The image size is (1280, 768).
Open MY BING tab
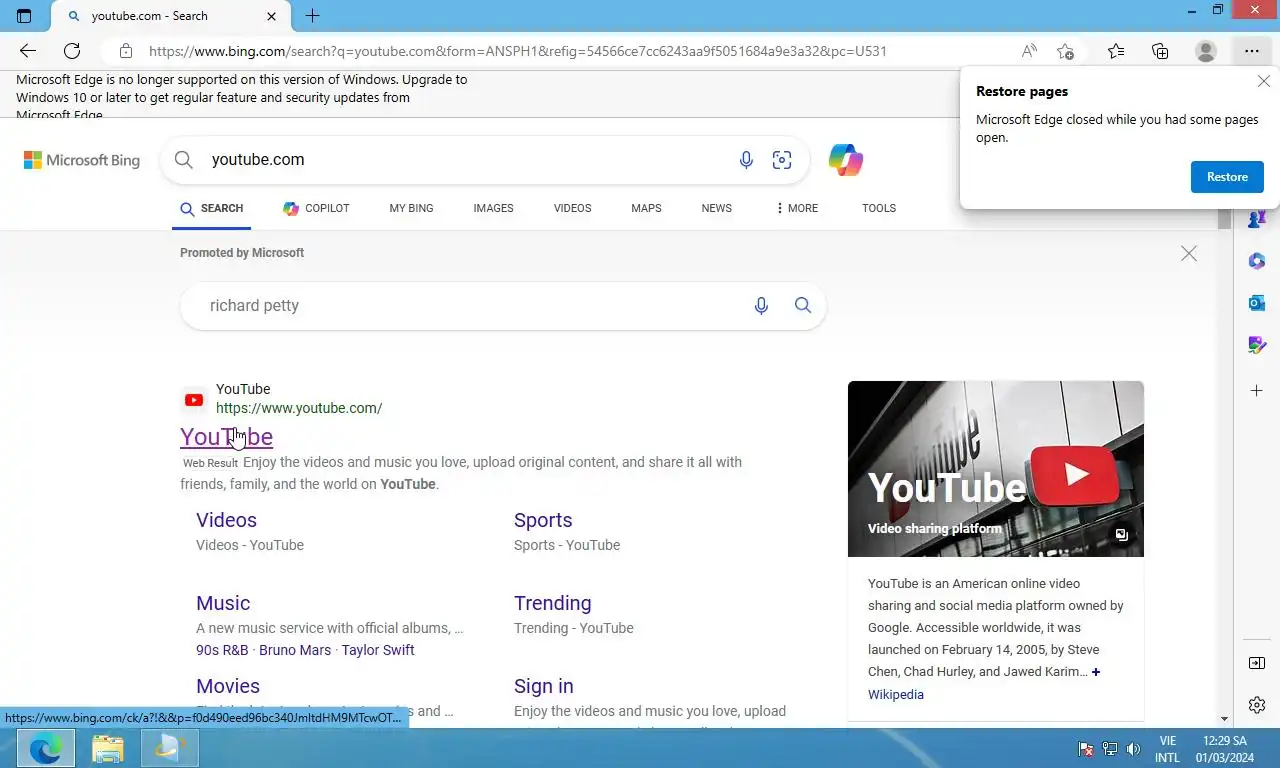(x=411, y=208)
